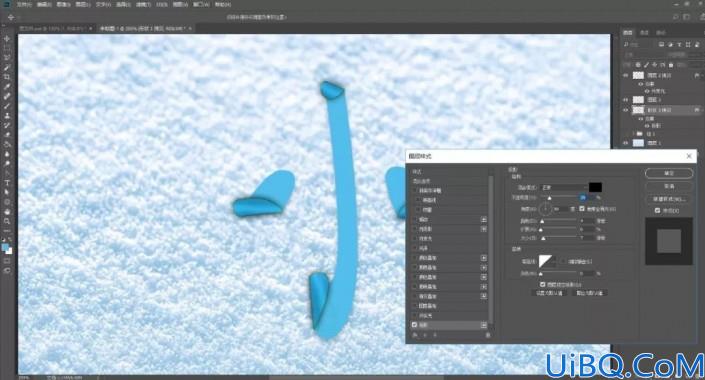Click the lock all padlock icon
This screenshot has width=705, height=380.
671,65
